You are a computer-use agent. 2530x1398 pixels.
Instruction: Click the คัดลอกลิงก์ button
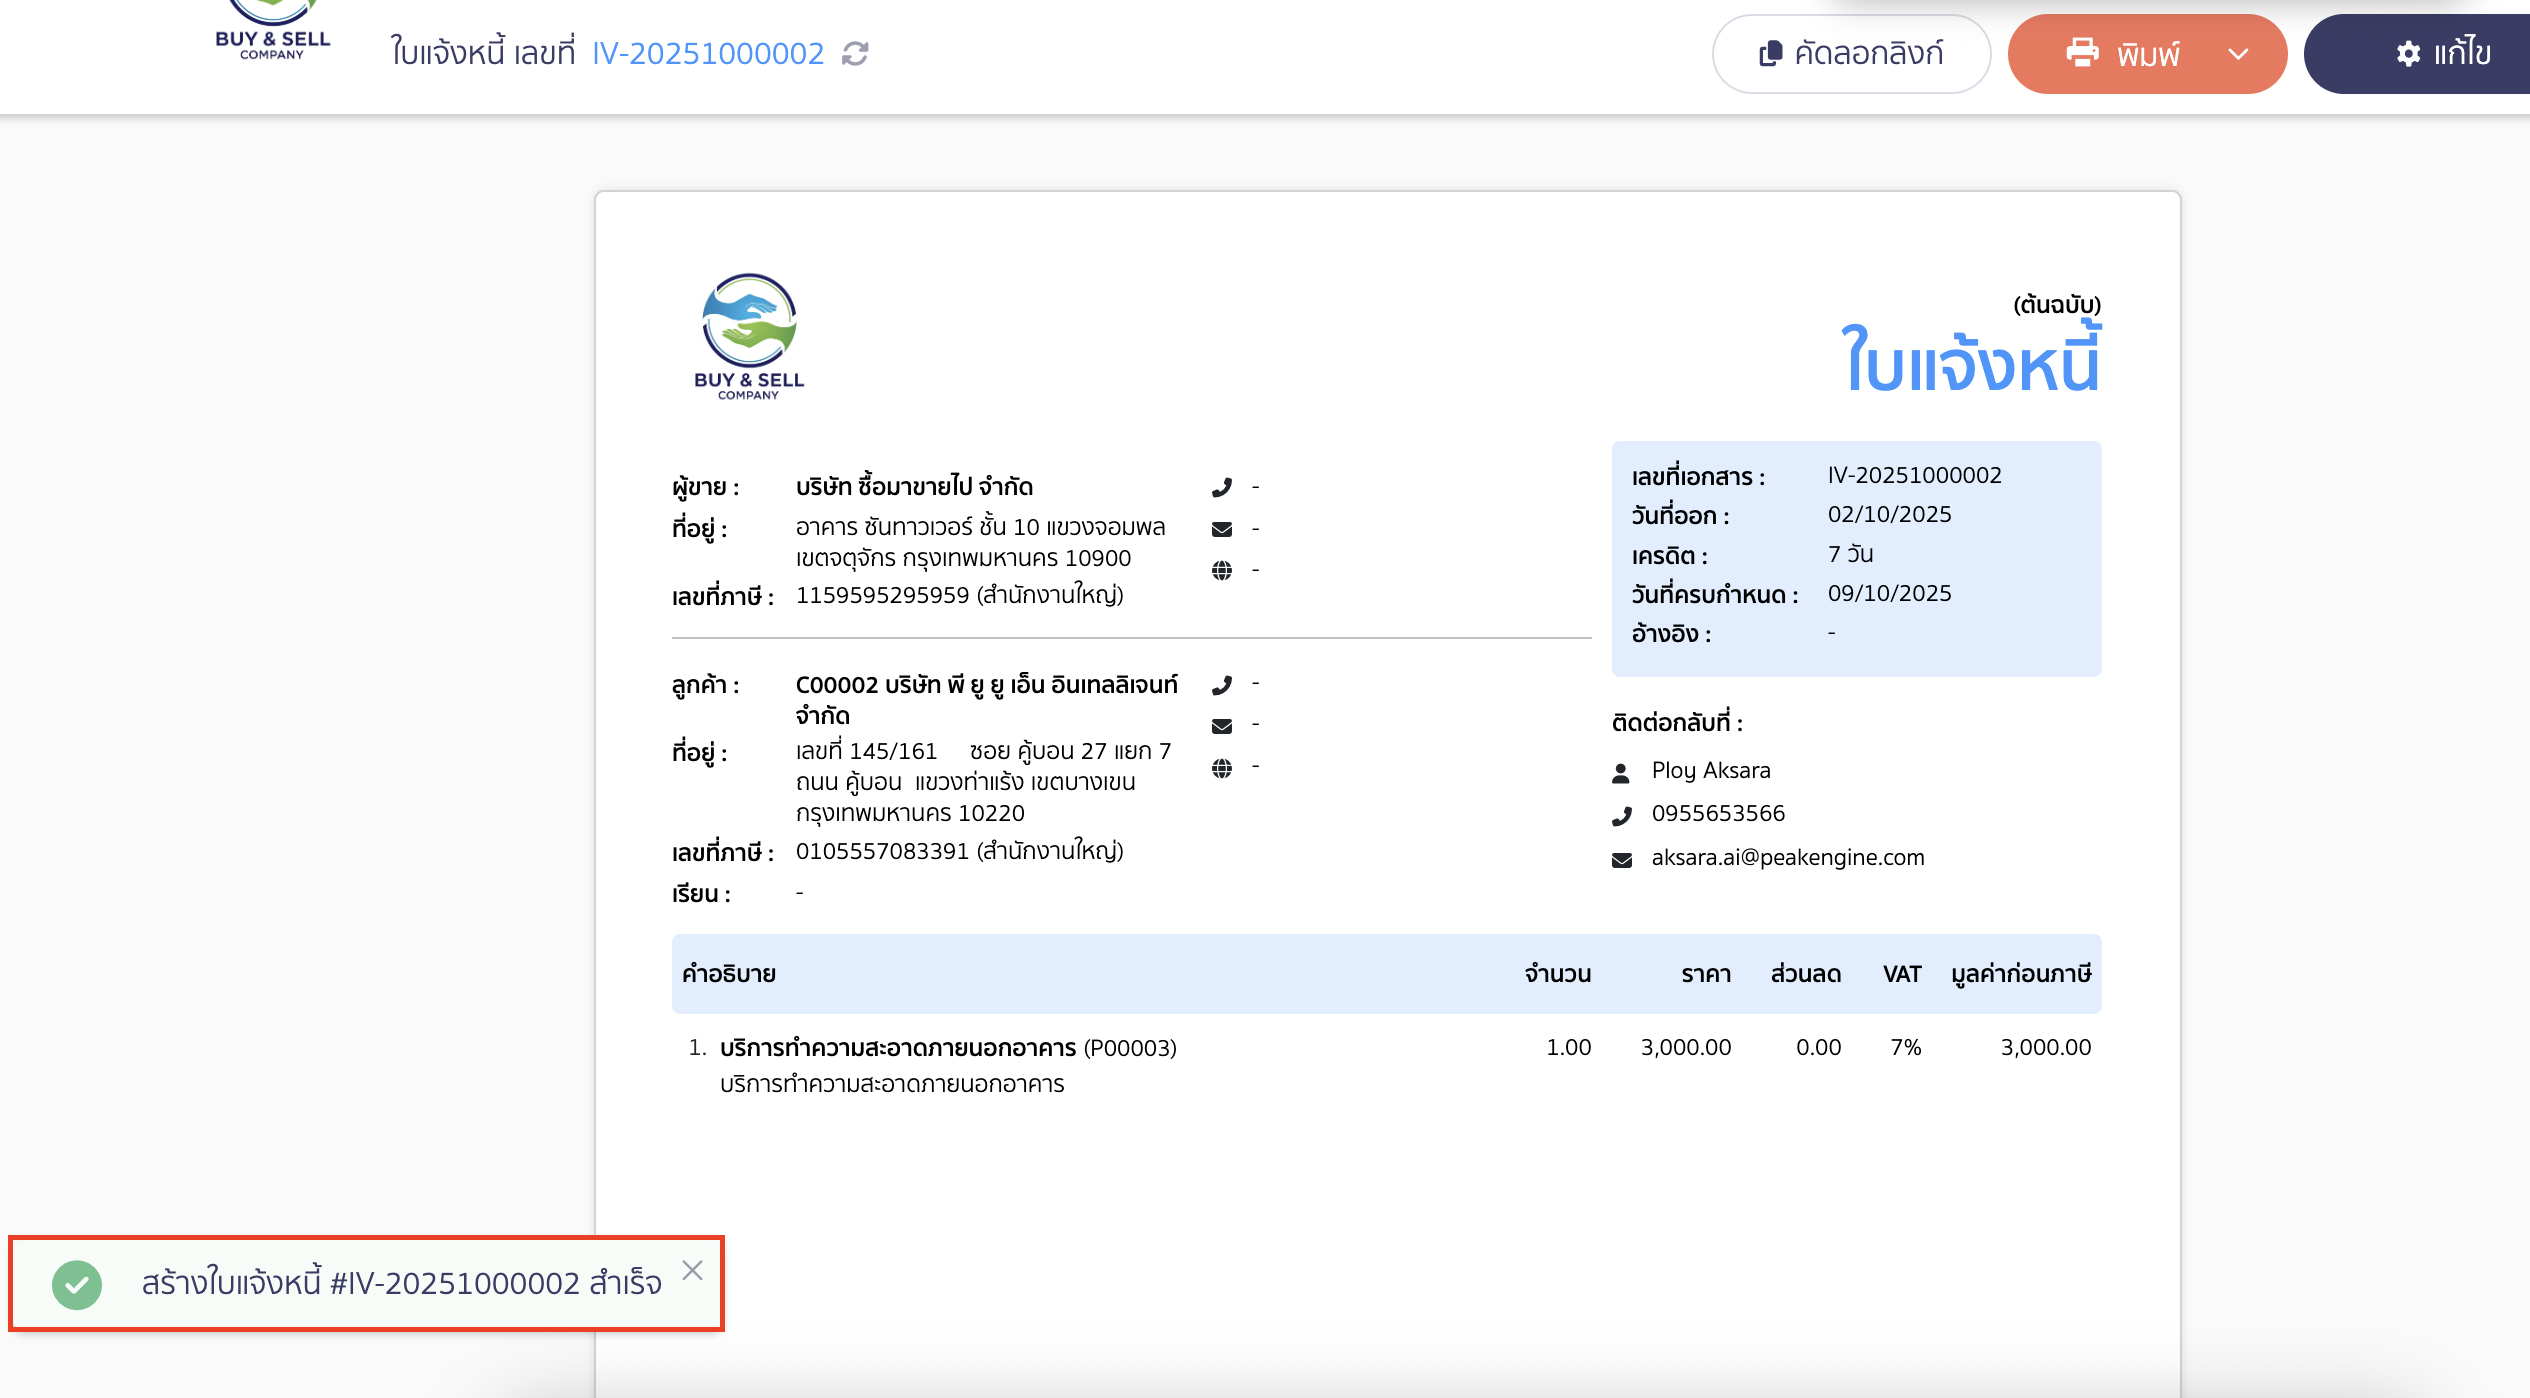coord(1851,54)
